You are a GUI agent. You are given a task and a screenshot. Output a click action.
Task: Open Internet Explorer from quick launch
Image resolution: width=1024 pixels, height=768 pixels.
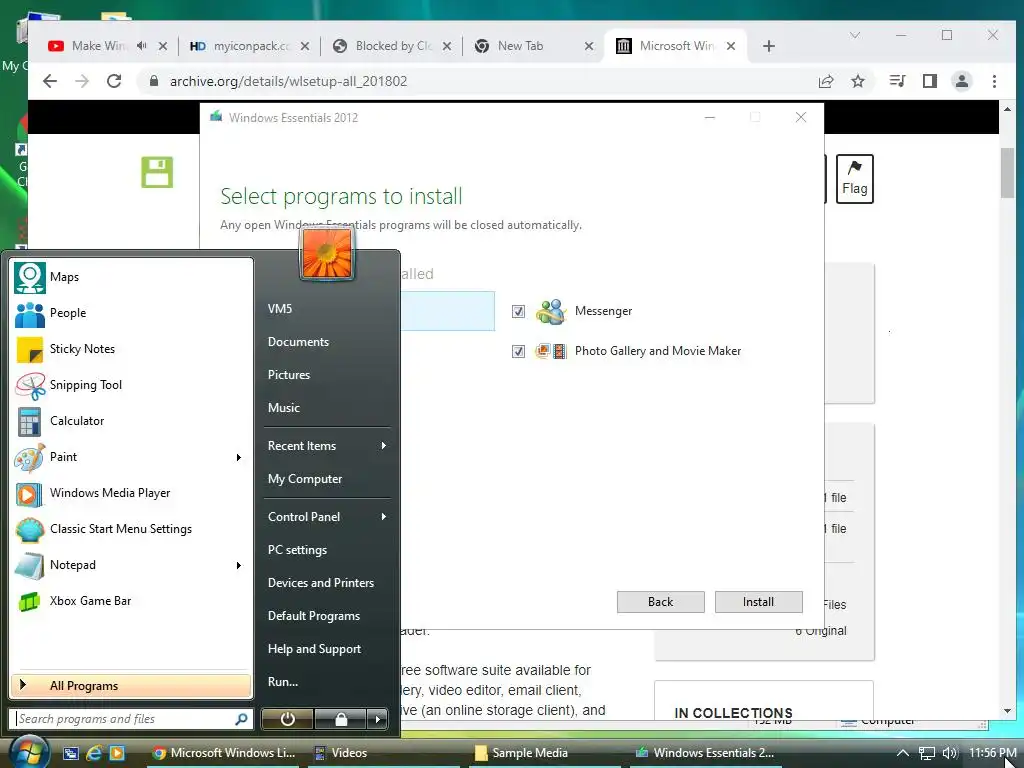point(94,753)
